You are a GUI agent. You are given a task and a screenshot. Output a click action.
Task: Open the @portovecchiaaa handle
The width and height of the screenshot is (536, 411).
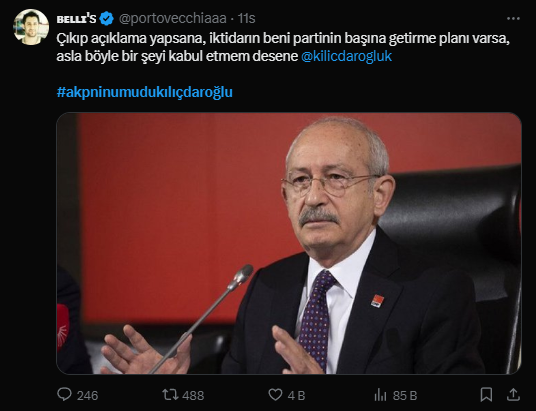173,18
